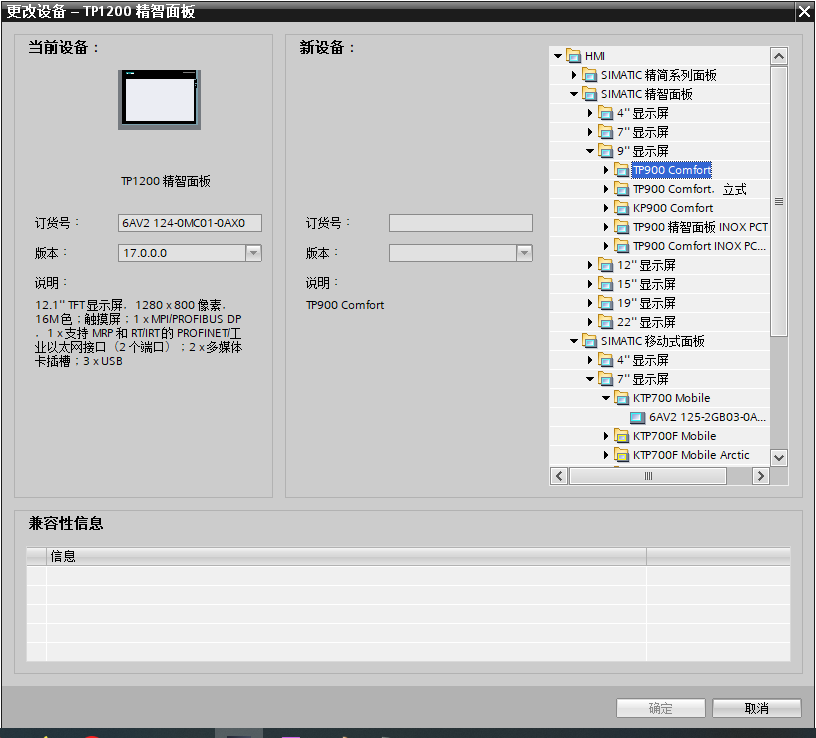Expand SIMATIC 精简系列面板 node
Image resolution: width=816 pixels, height=738 pixels.
coord(573,75)
